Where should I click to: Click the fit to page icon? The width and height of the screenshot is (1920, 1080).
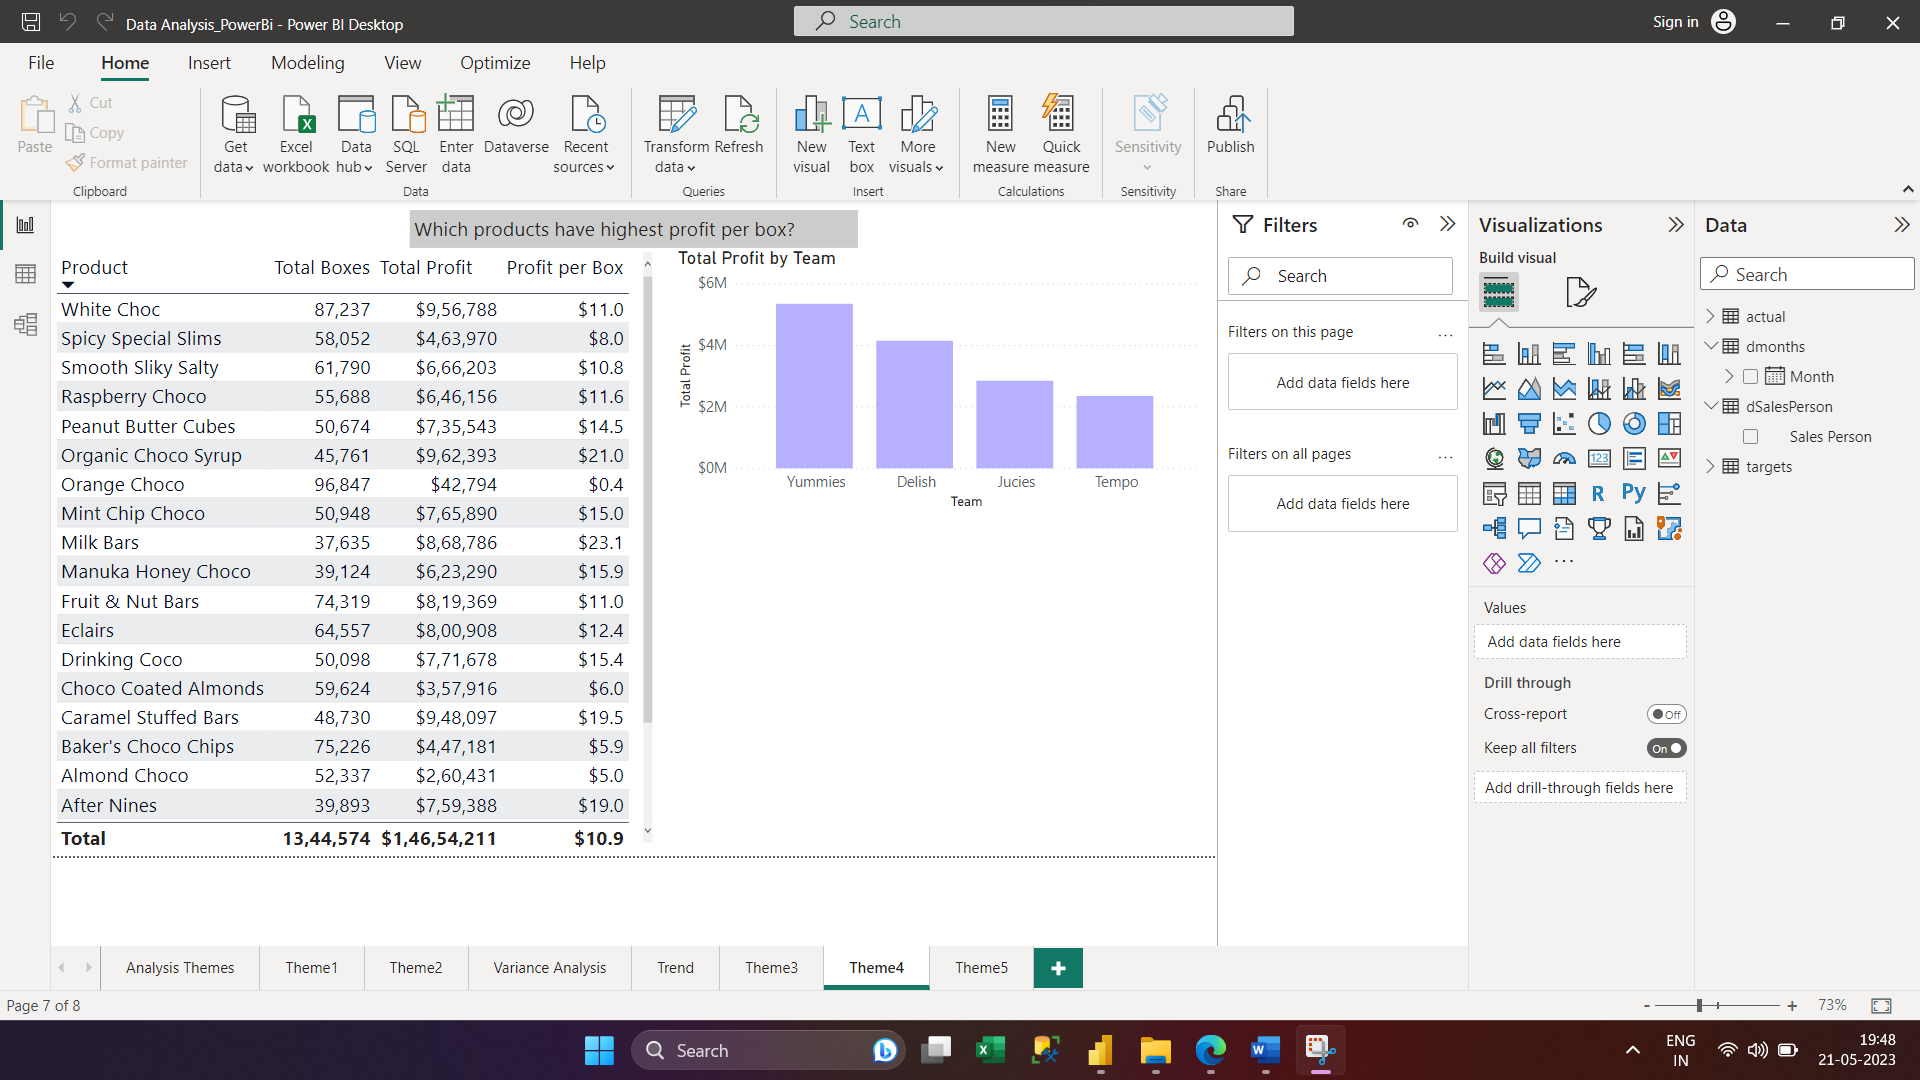coord(1881,1005)
